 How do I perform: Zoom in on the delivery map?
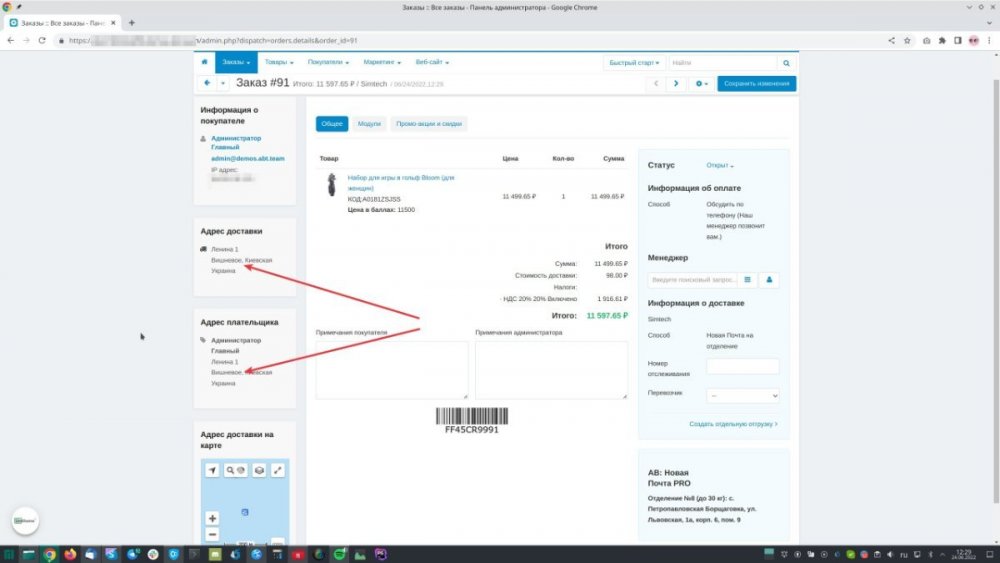212,518
